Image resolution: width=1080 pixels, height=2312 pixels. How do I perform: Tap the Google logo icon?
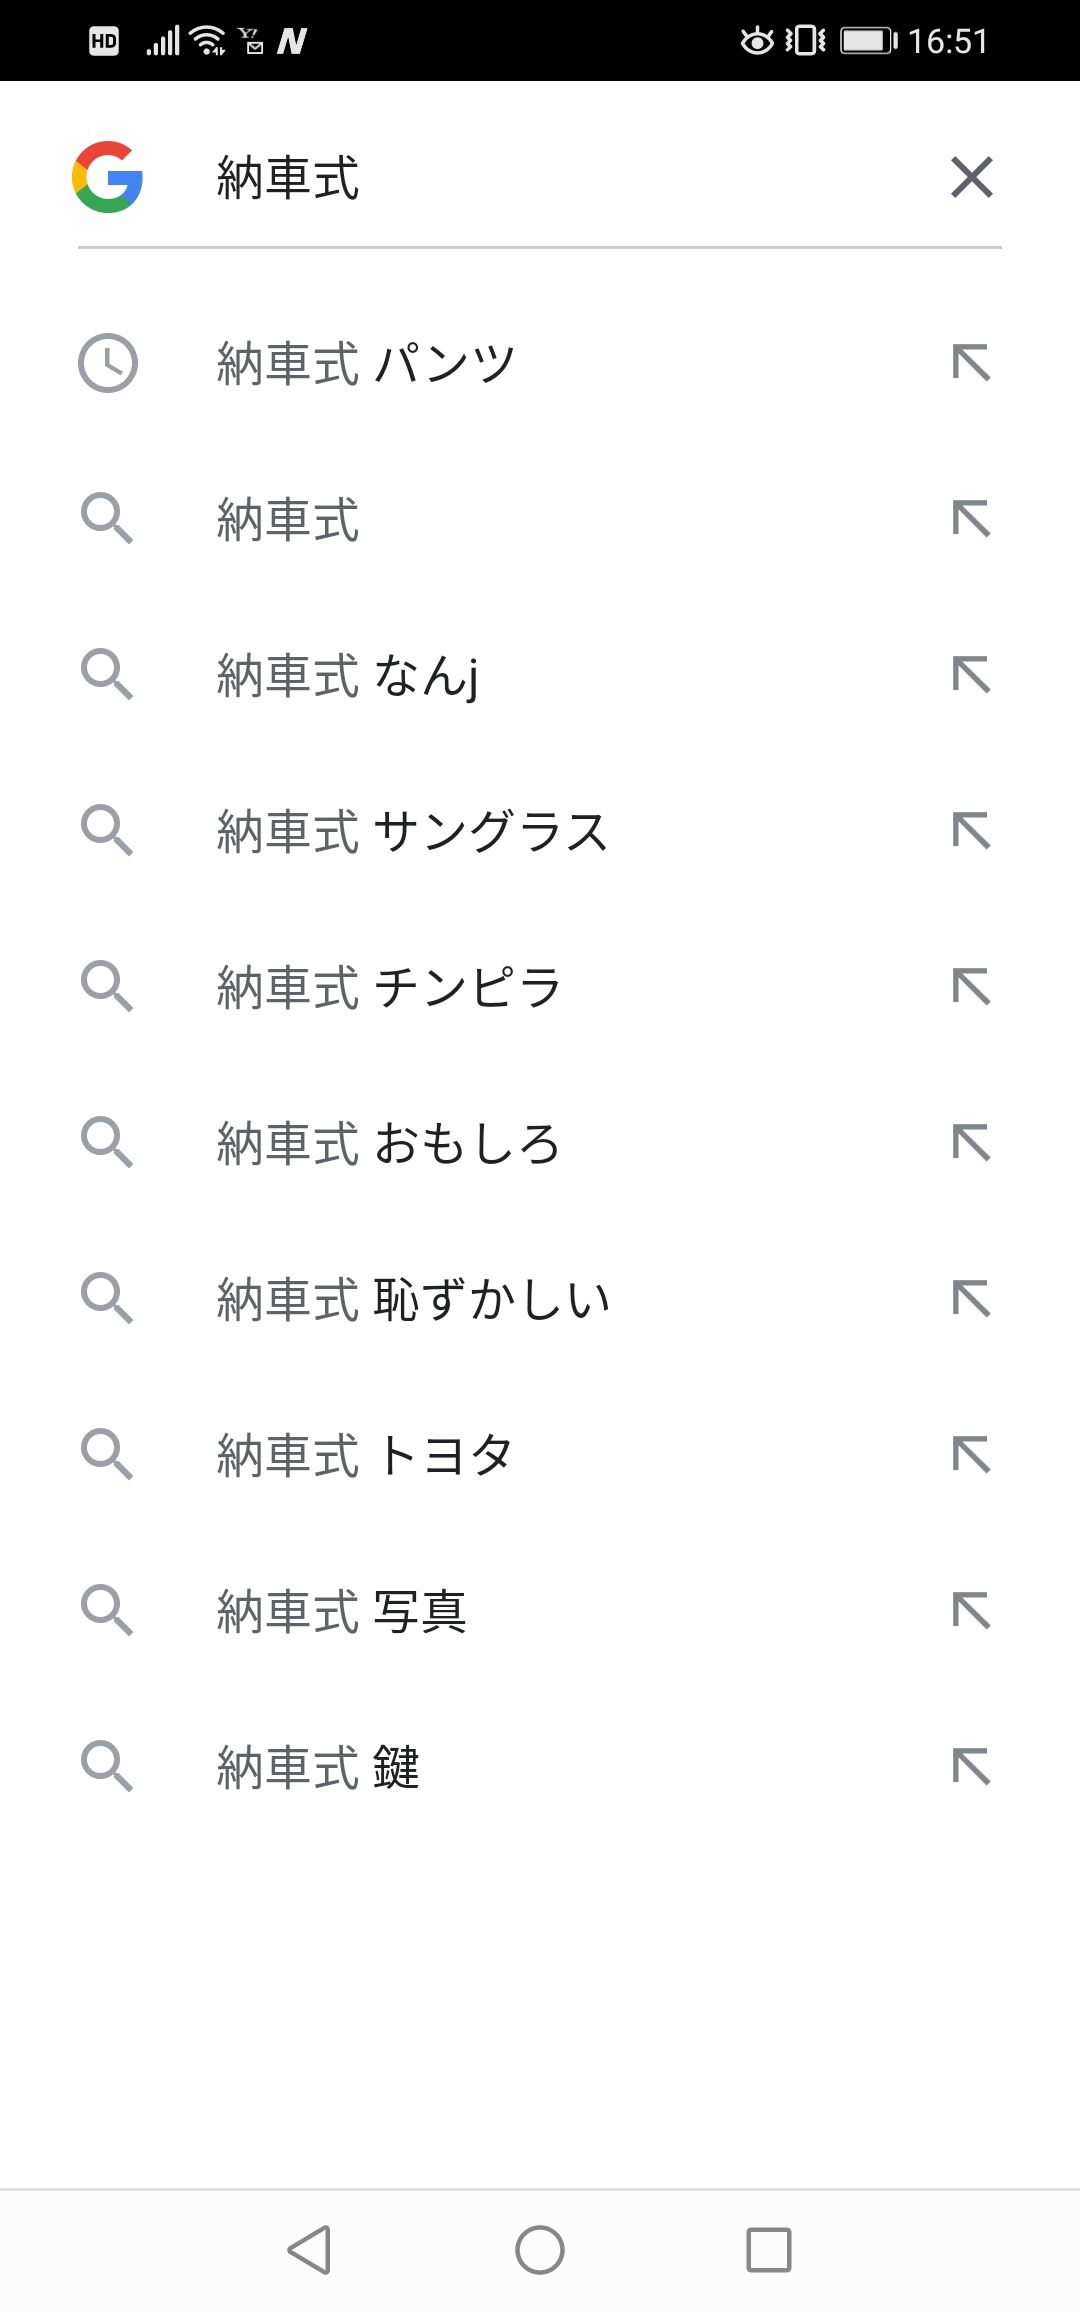pyautogui.click(x=107, y=177)
